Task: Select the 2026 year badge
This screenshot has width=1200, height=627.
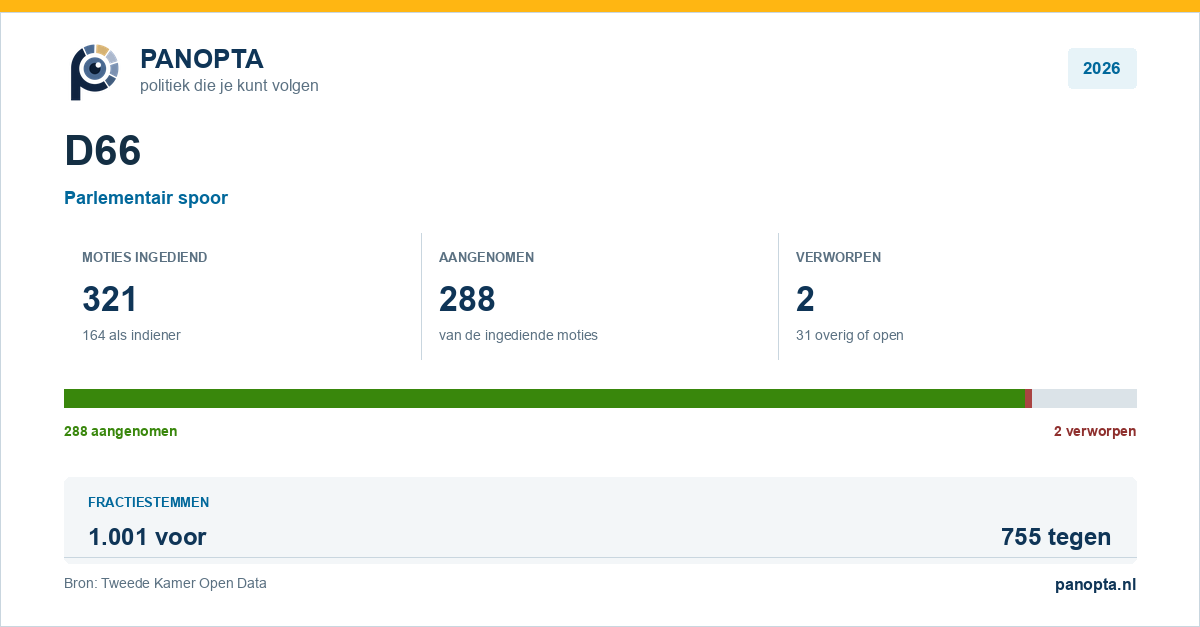Action: pyautogui.click(x=1102, y=68)
